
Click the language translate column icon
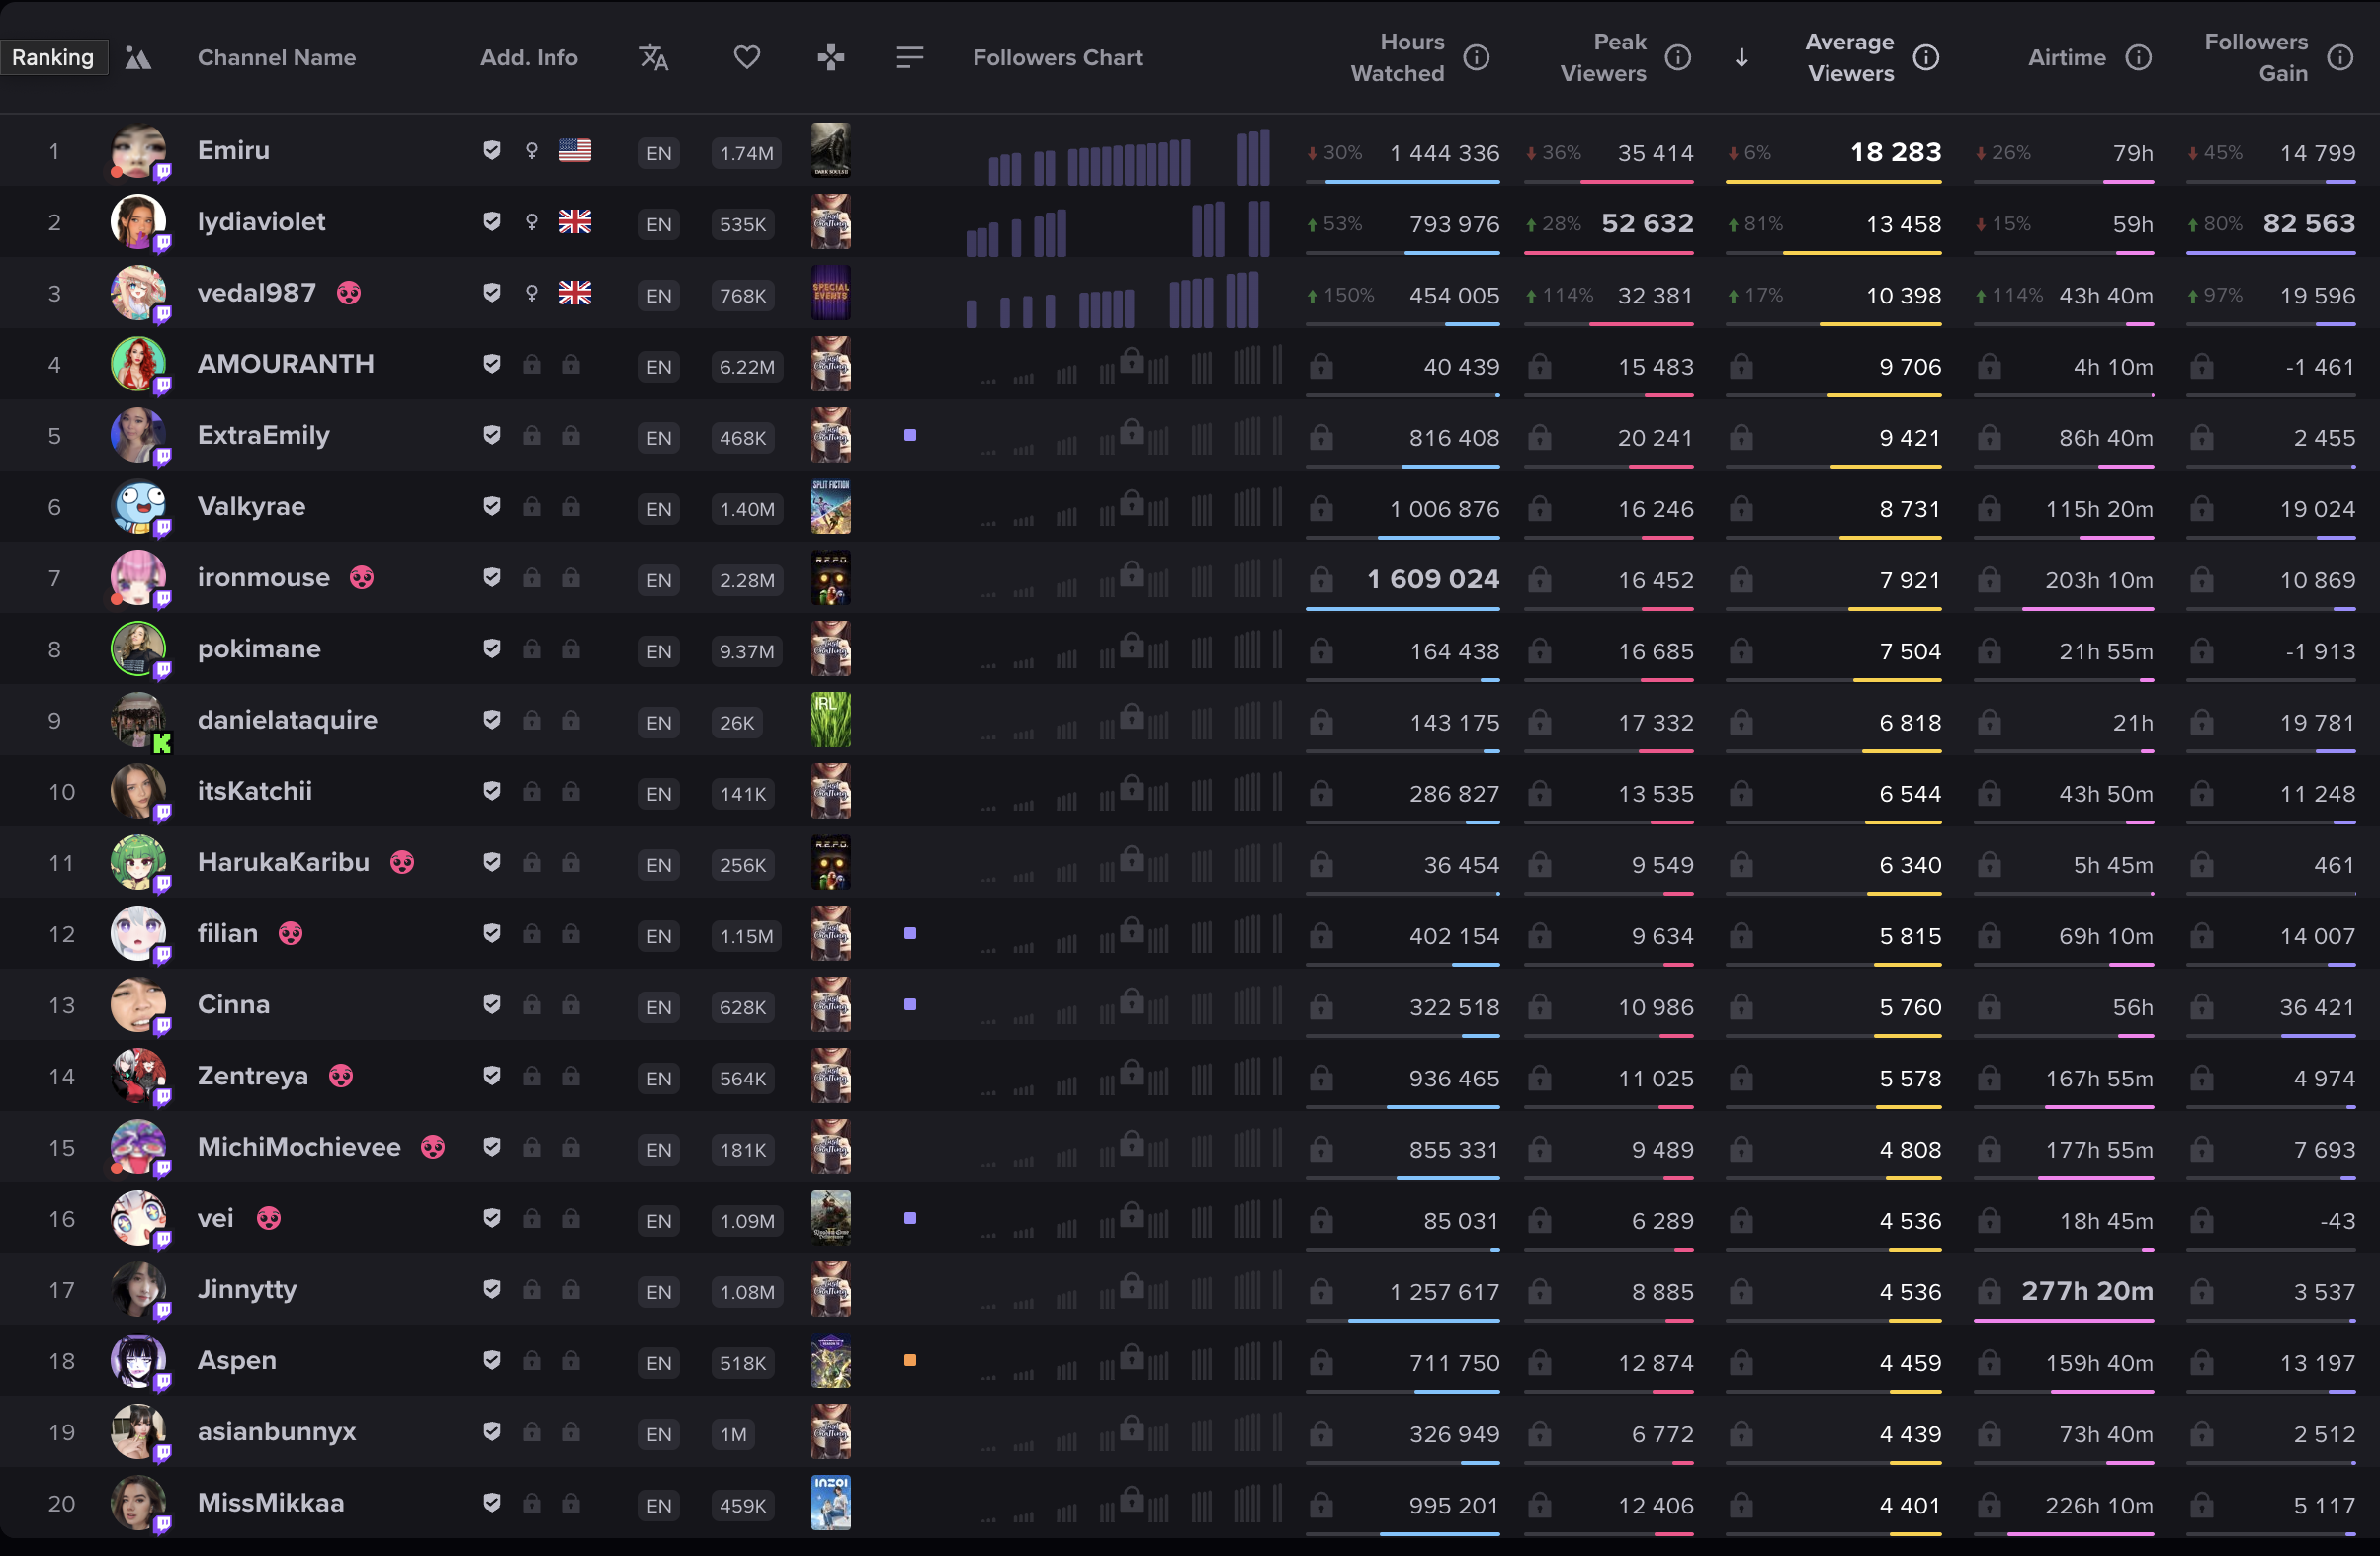pos(654,58)
